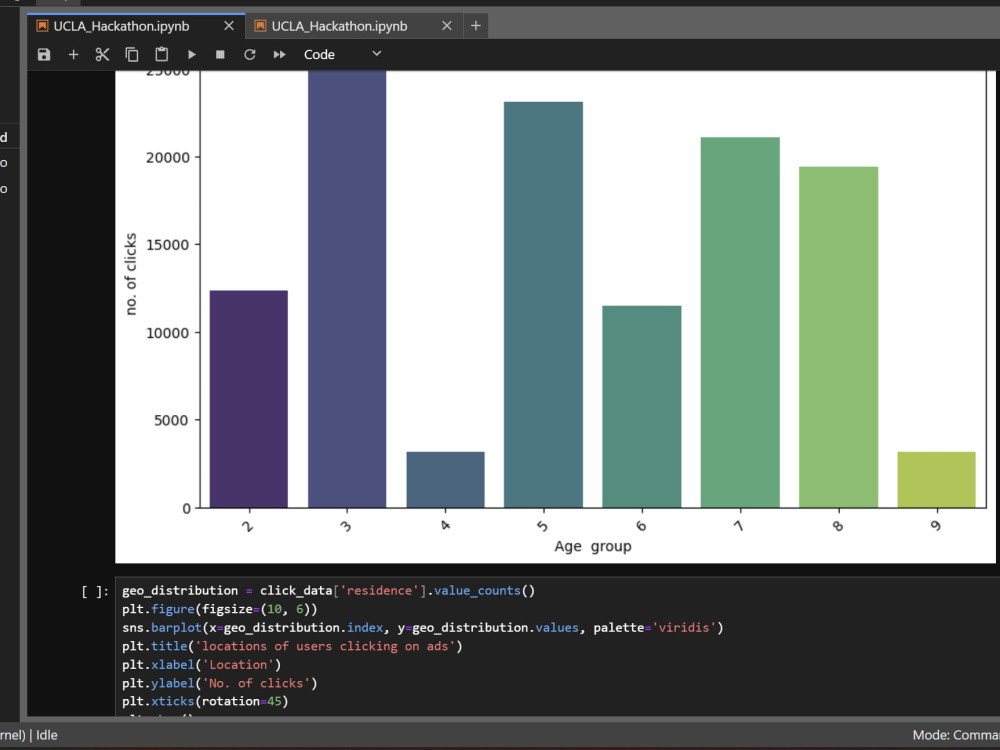Image resolution: width=1000 pixels, height=750 pixels.
Task: Click the bar for age group 4
Action: (x=445, y=480)
